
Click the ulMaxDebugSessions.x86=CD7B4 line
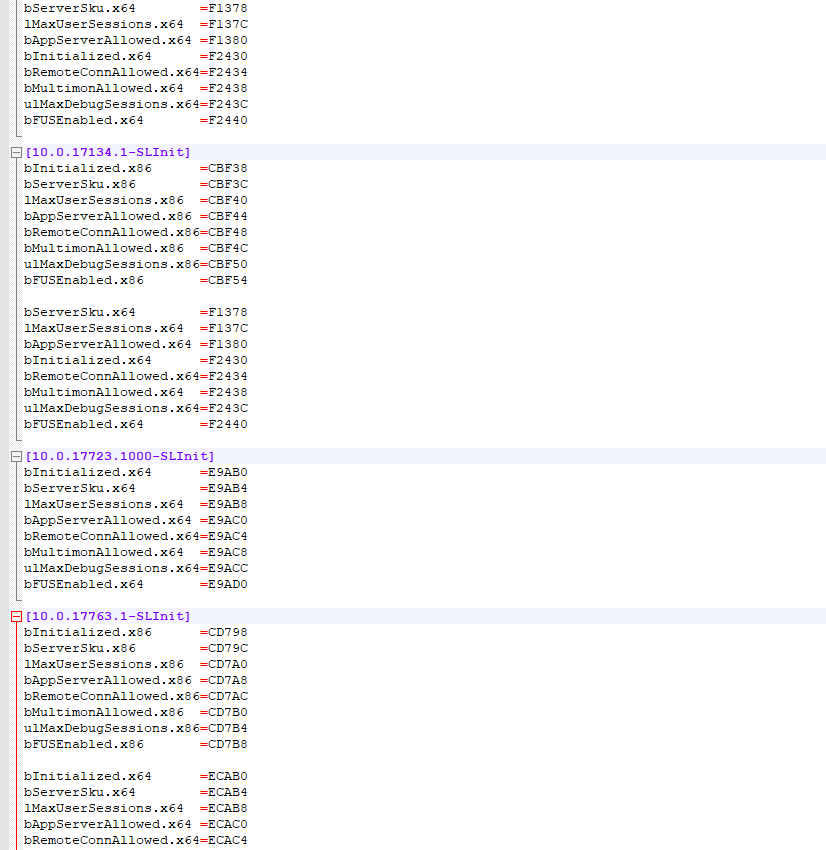coord(135,729)
